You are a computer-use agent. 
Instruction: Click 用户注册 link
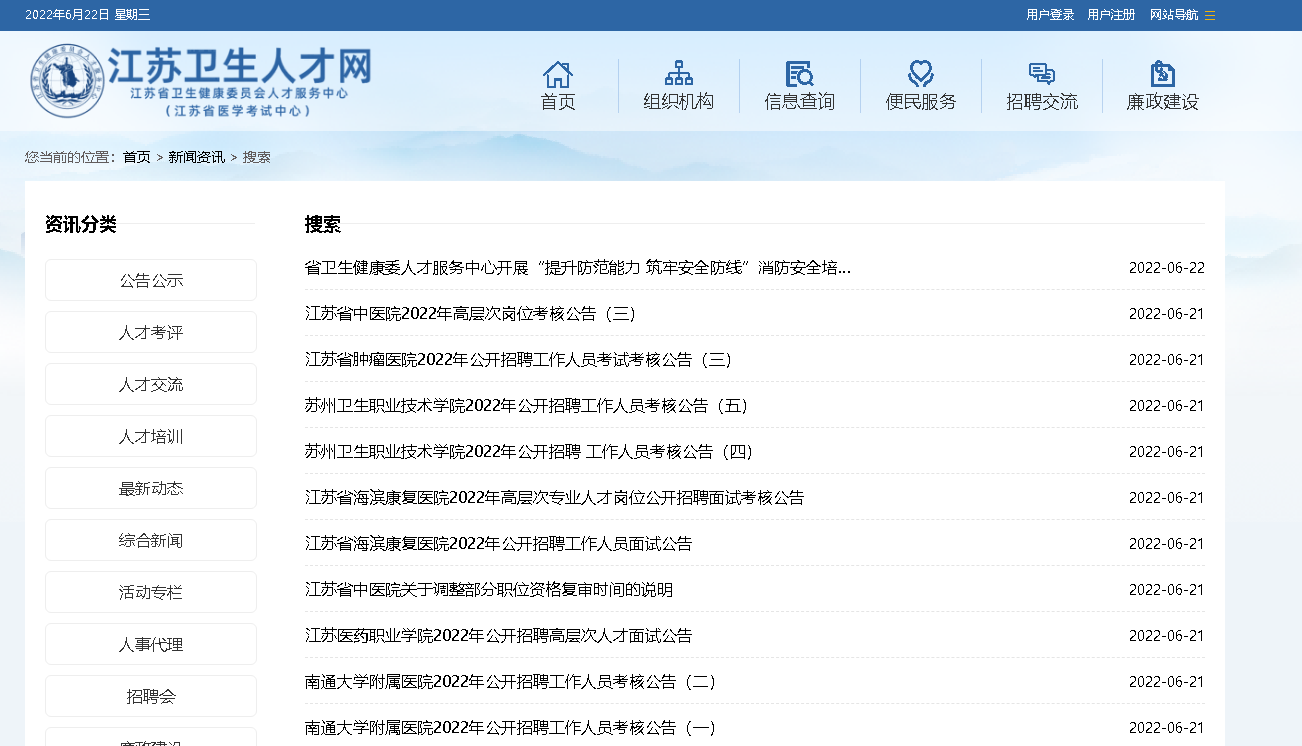1111,15
